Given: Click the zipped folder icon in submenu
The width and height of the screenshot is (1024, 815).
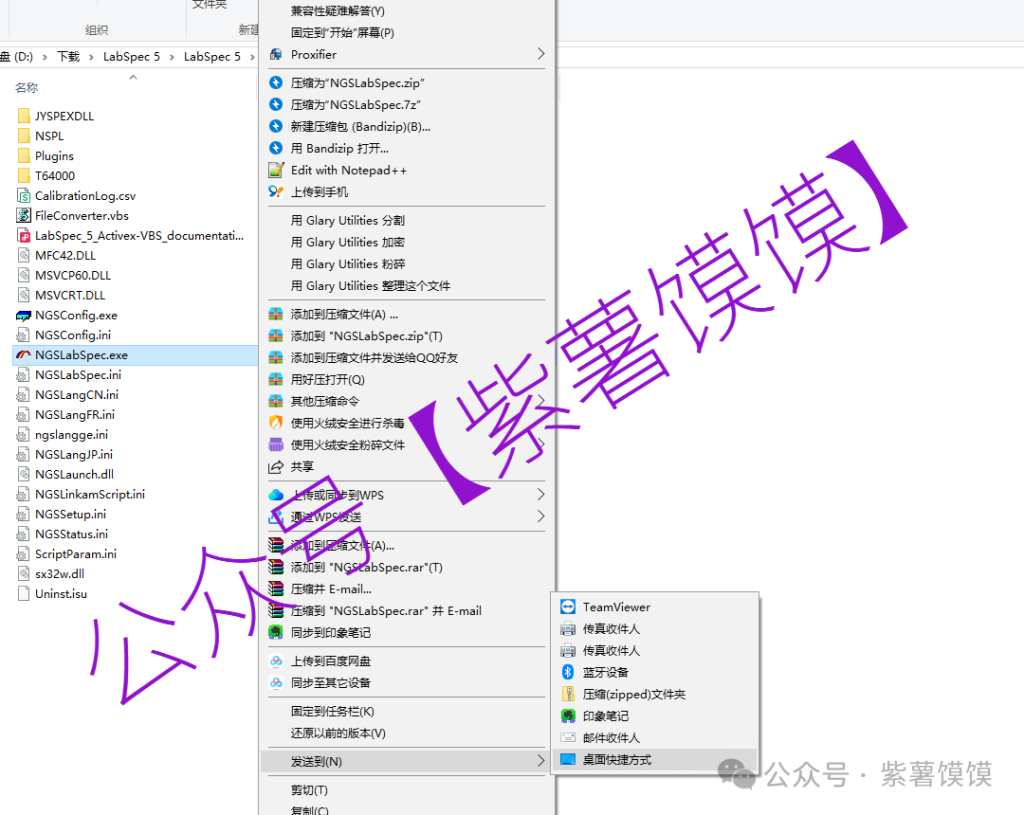Looking at the screenshot, I should tap(568, 694).
